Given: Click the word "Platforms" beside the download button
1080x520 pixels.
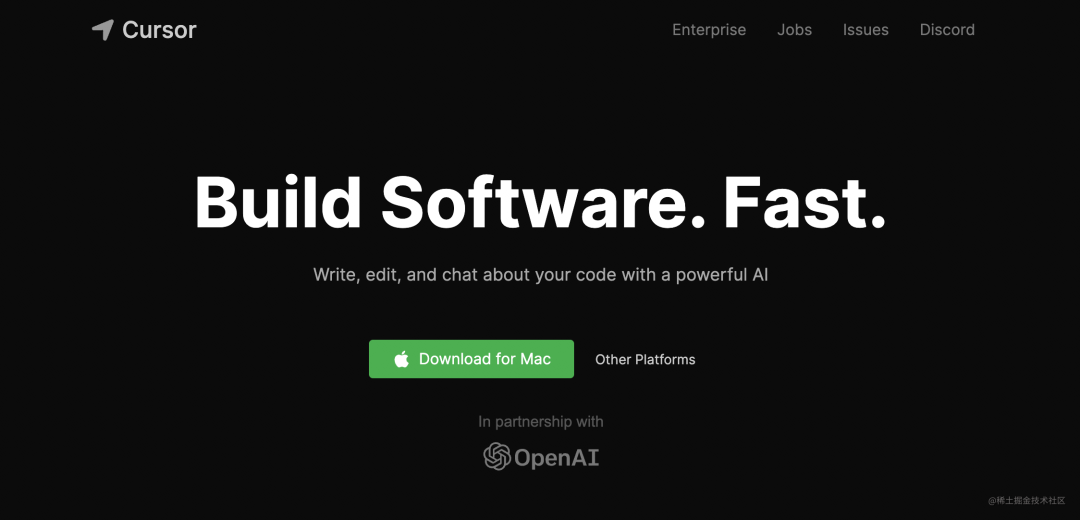Looking at the screenshot, I should click(665, 360).
